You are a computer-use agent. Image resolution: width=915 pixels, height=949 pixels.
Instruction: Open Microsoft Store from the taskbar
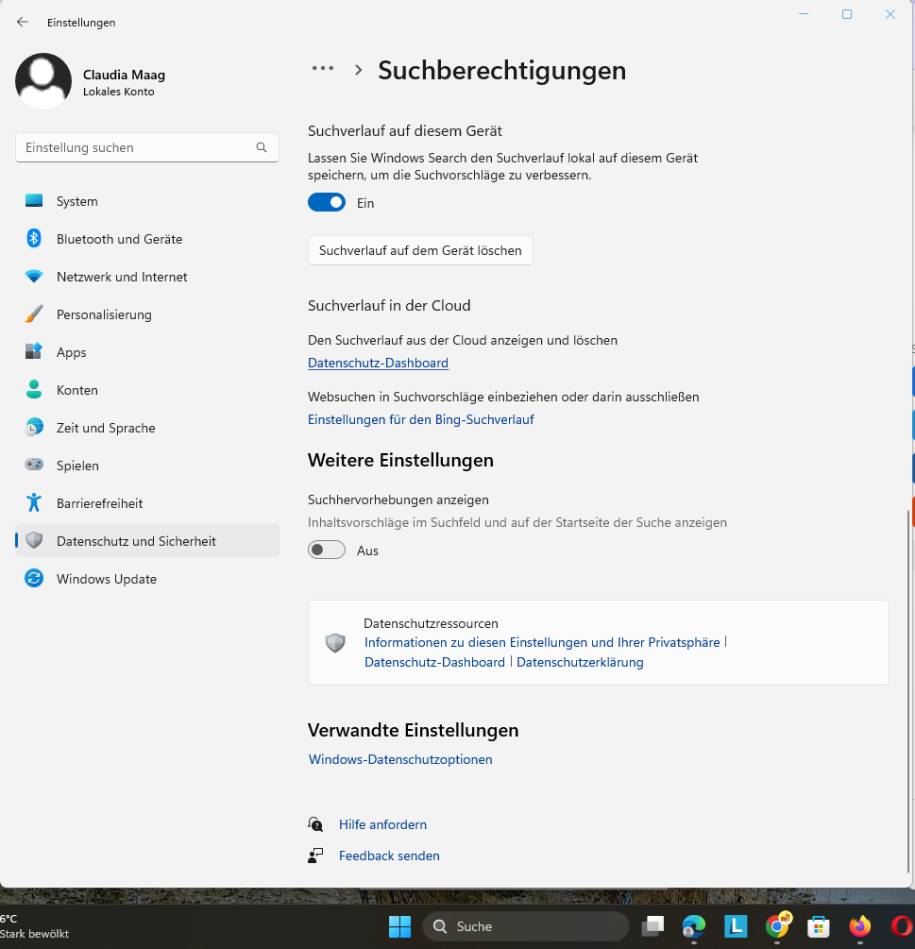(x=819, y=927)
